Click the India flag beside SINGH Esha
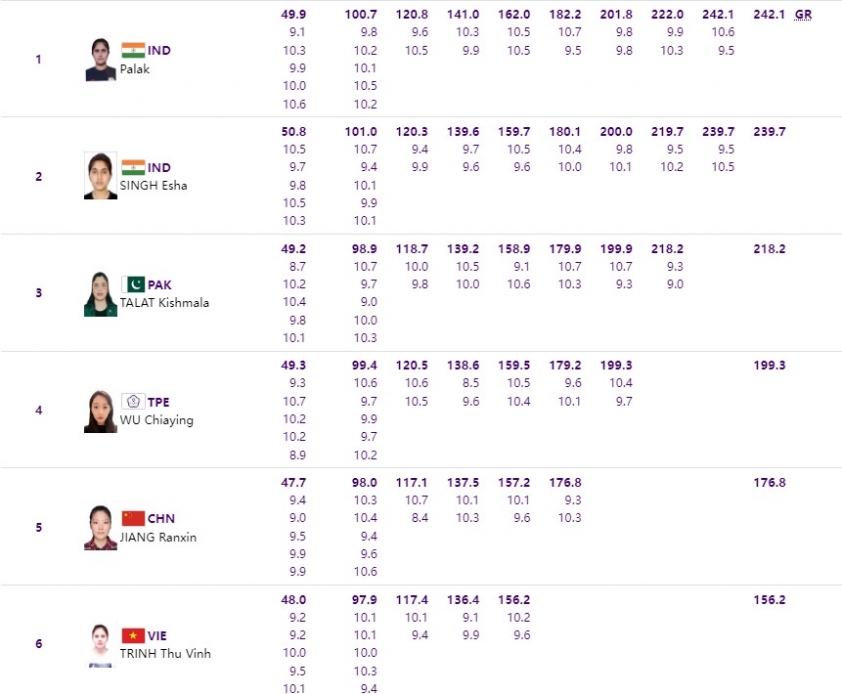The width and height of the screenshot is (842, 694). coord(133,167)
